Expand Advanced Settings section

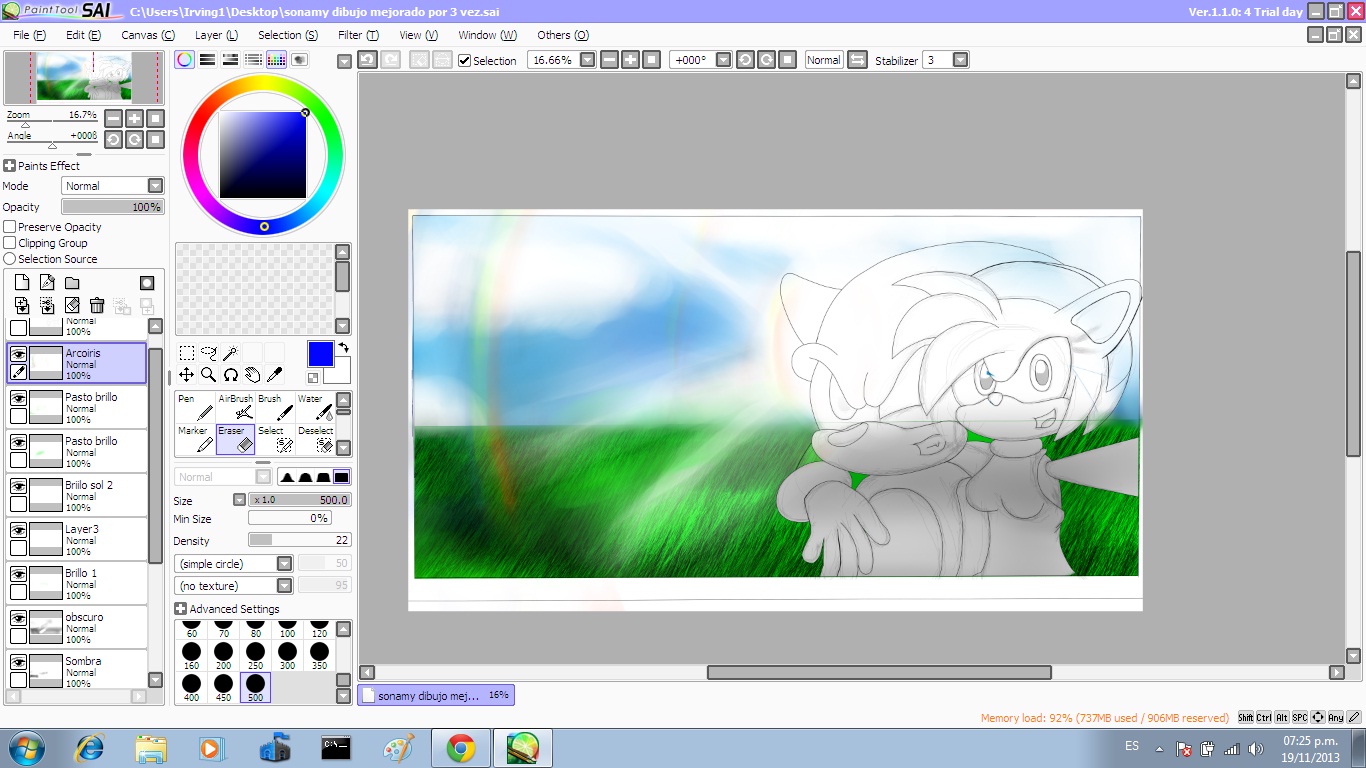180,609
